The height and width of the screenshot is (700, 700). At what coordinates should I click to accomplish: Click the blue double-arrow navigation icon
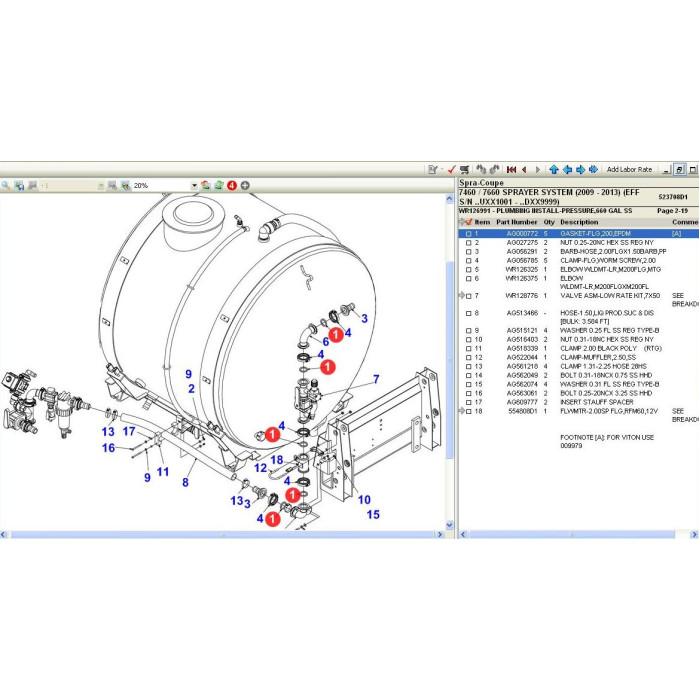594,170
